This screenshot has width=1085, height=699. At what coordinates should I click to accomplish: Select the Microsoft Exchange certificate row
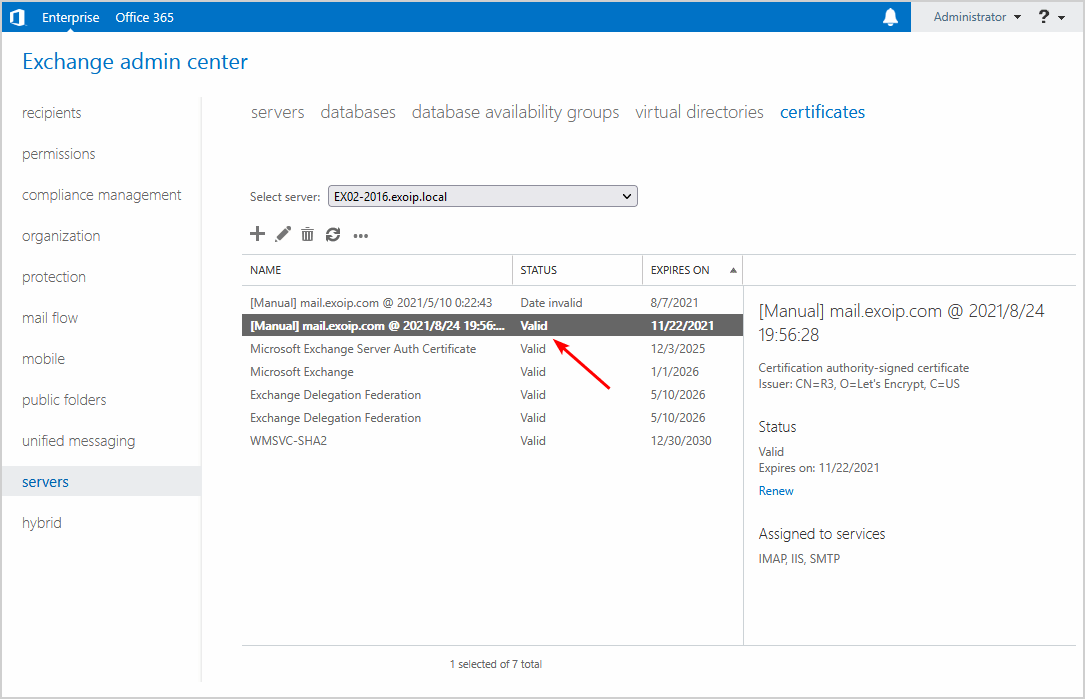click(492, 372)
